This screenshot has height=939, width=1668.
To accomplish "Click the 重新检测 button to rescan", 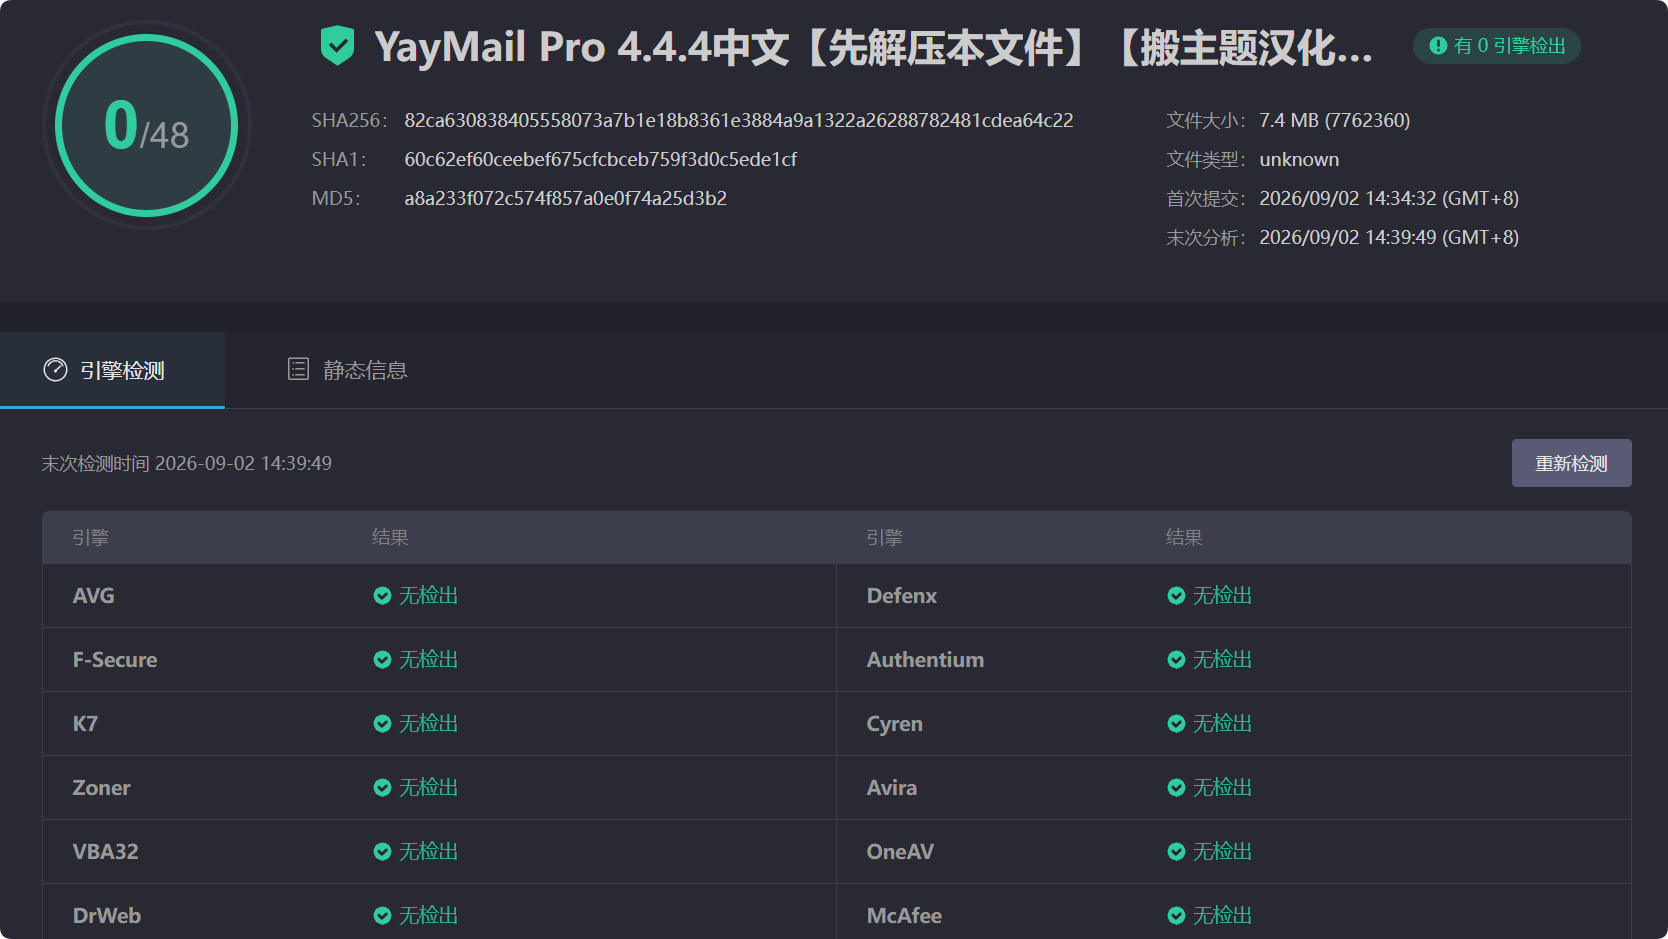I will point(1571,463).
